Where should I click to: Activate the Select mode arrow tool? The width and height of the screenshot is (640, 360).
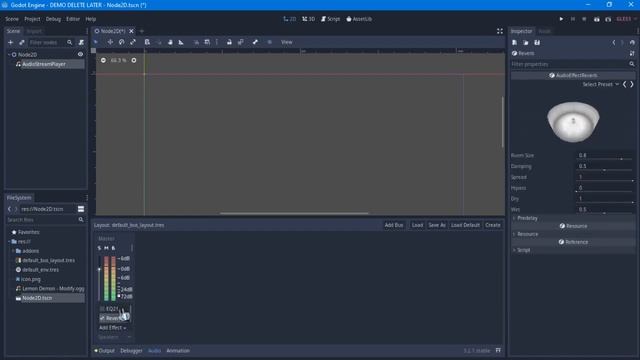tap(96, 42)
